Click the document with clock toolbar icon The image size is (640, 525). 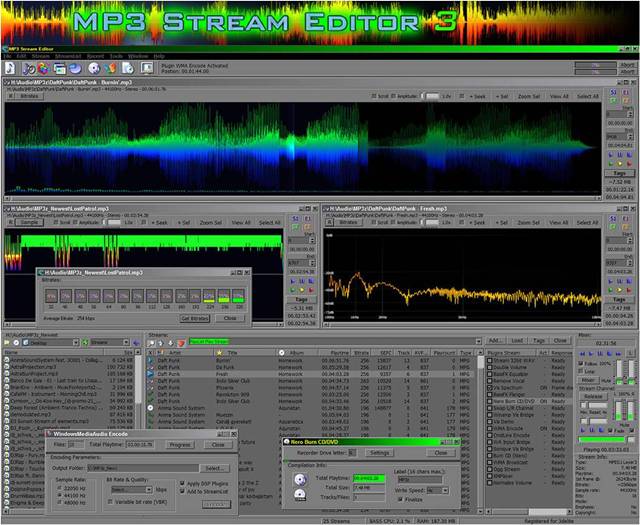(x=128, y=69)
